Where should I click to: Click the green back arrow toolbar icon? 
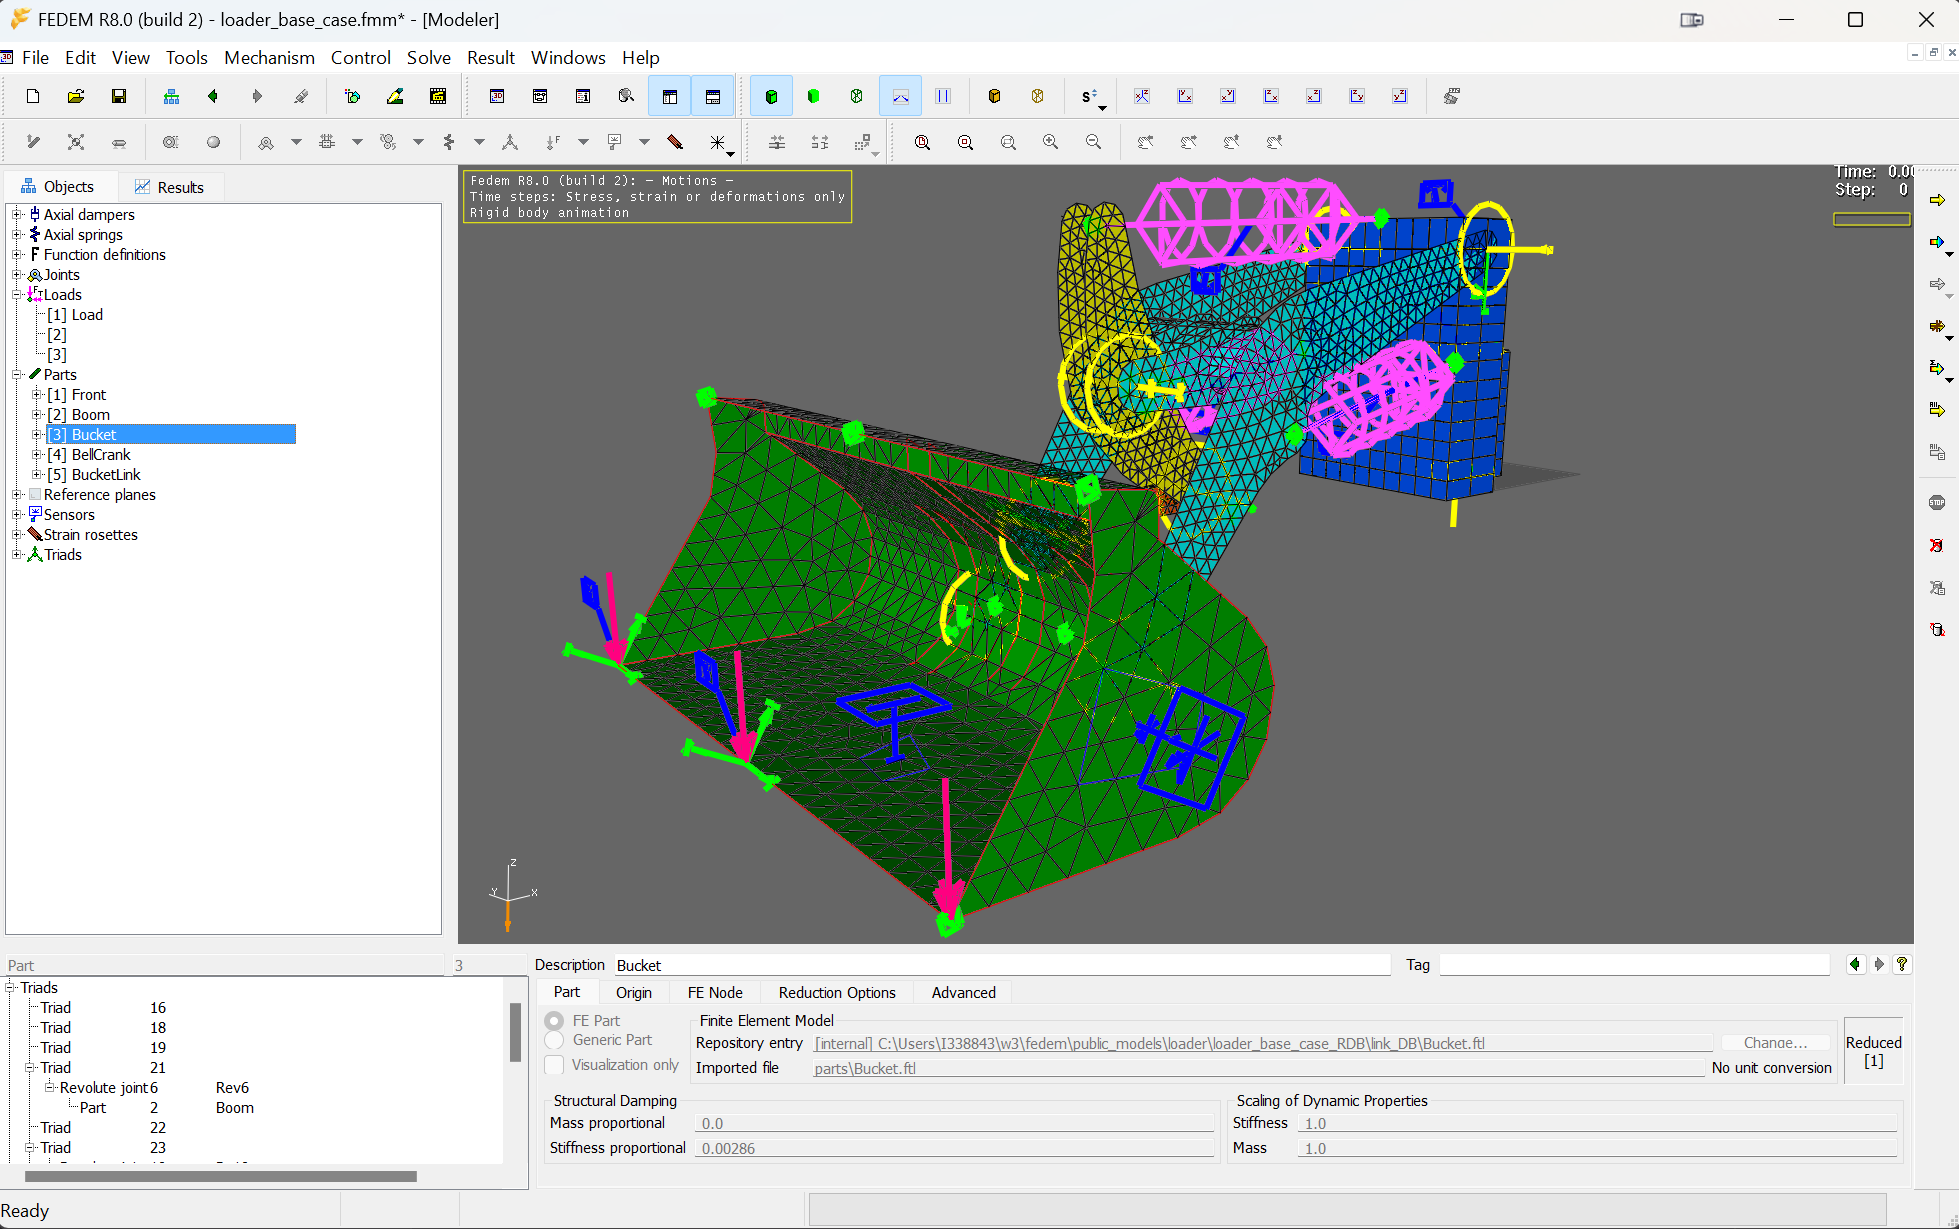[x=213, y=96]
